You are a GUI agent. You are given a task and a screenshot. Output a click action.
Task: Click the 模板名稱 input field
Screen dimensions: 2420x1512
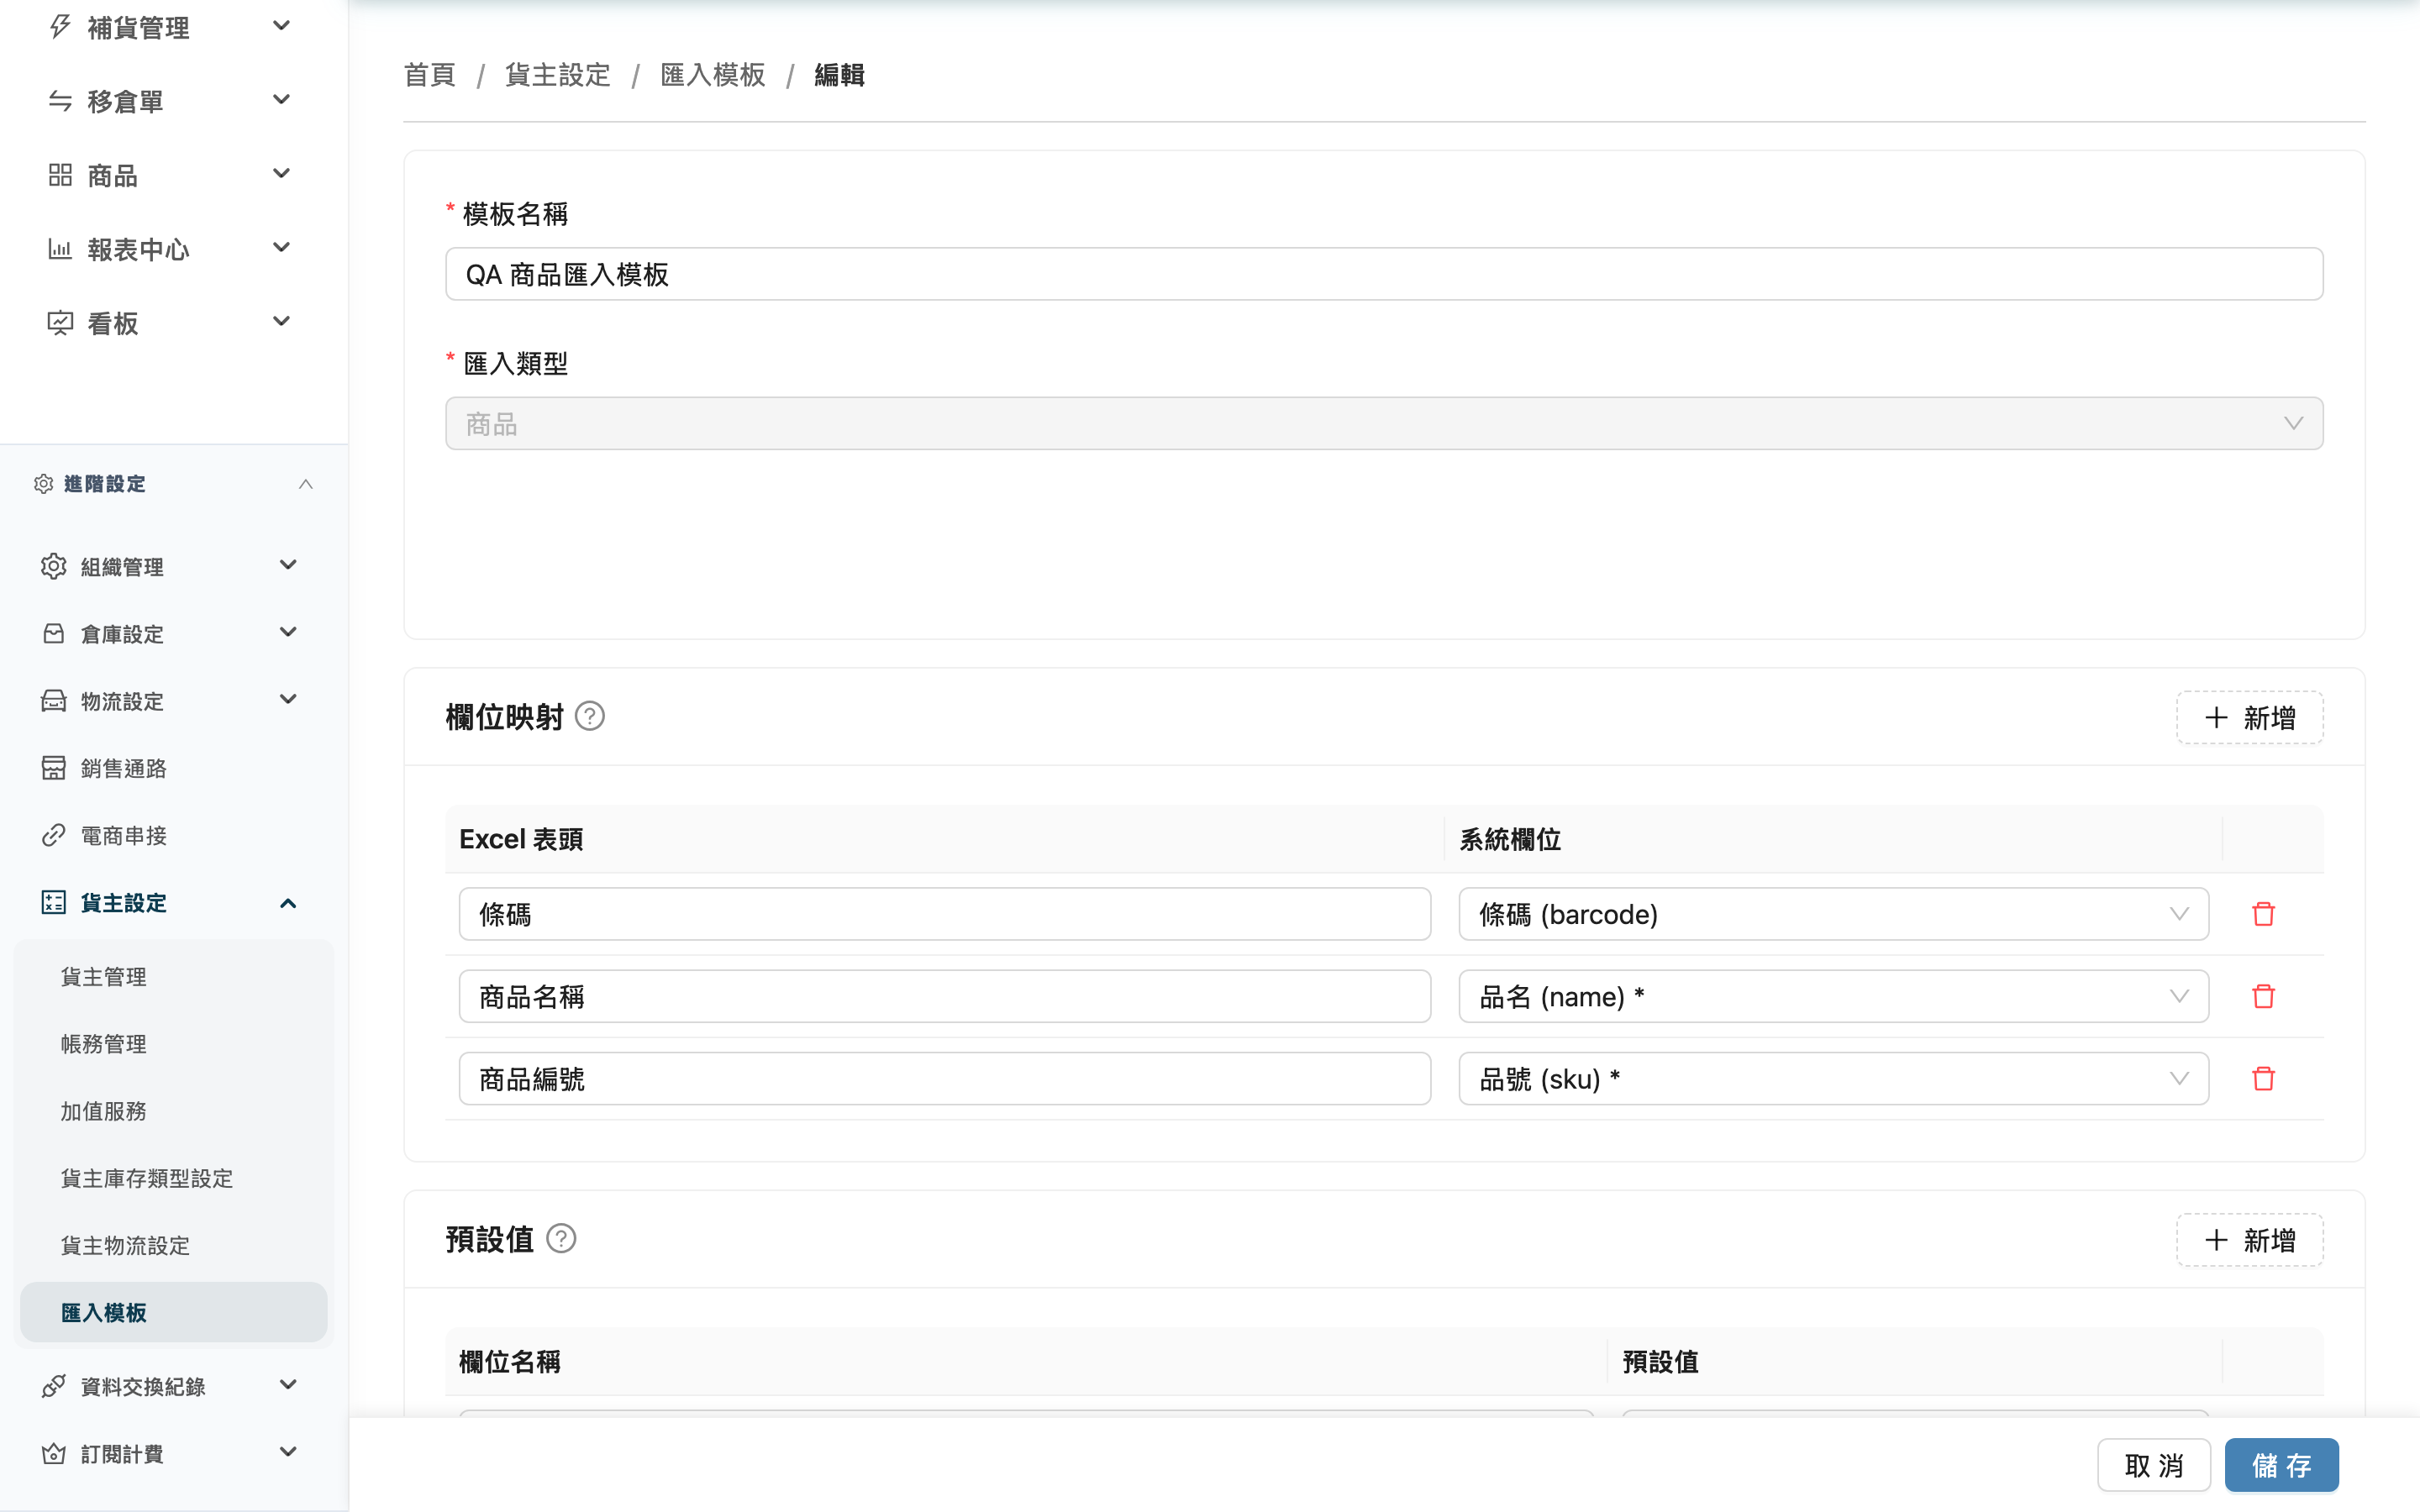pyautogui.click(x=1384, y=274)
